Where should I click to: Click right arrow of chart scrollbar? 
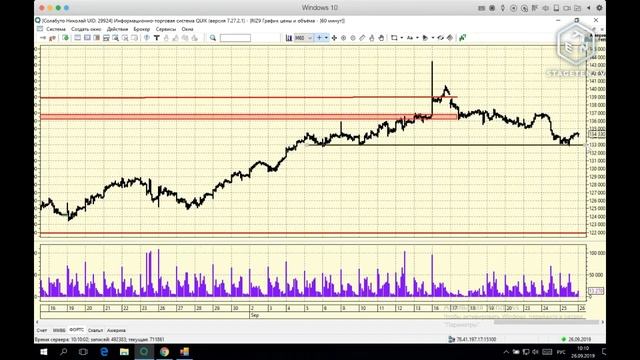tap(602, 322)
